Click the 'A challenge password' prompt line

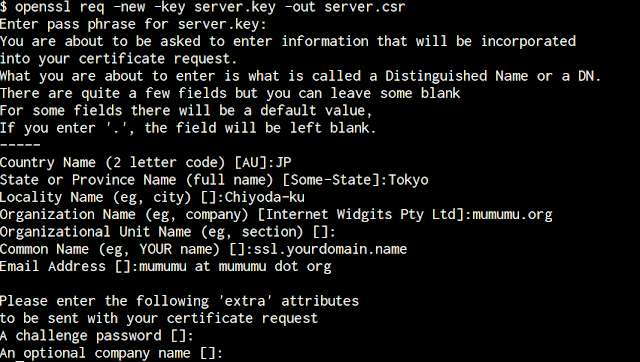97,336
